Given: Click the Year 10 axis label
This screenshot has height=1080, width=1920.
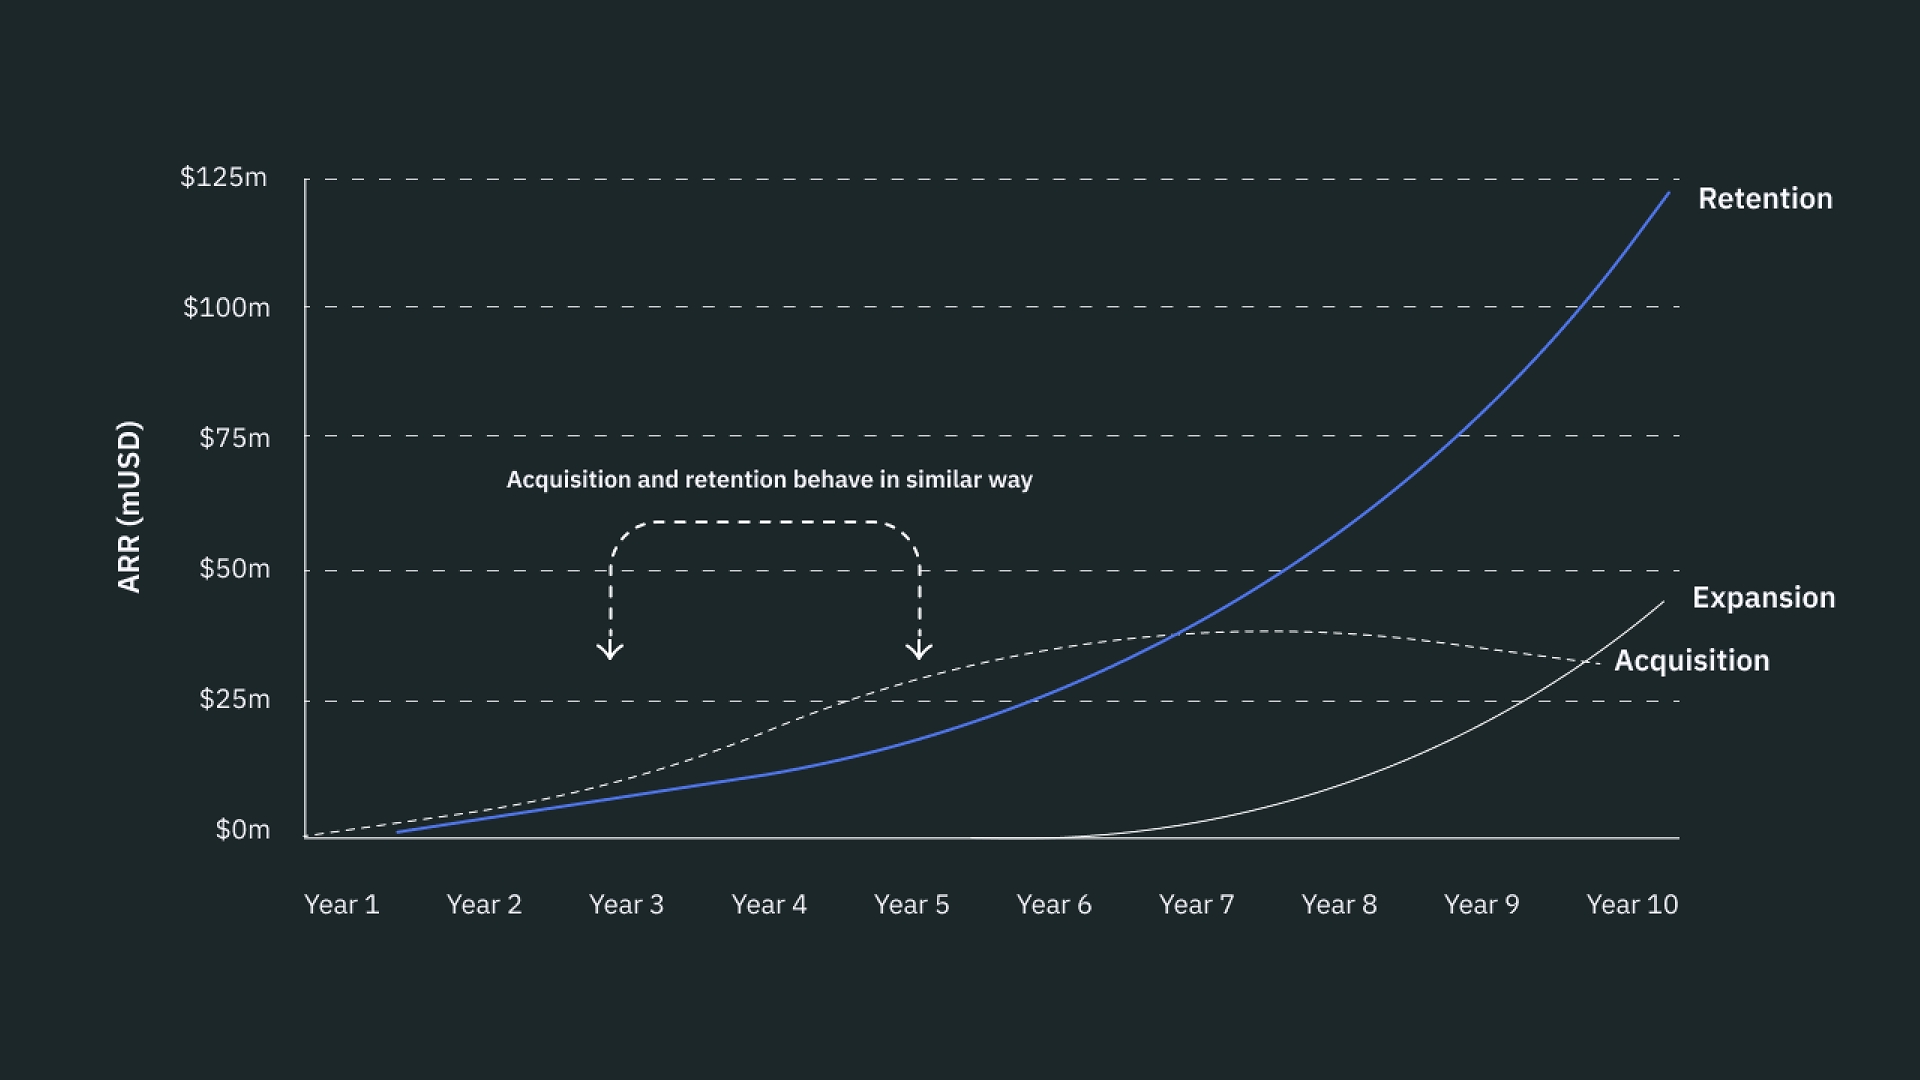Looking at the screenshot, I should coord(1632,905).
